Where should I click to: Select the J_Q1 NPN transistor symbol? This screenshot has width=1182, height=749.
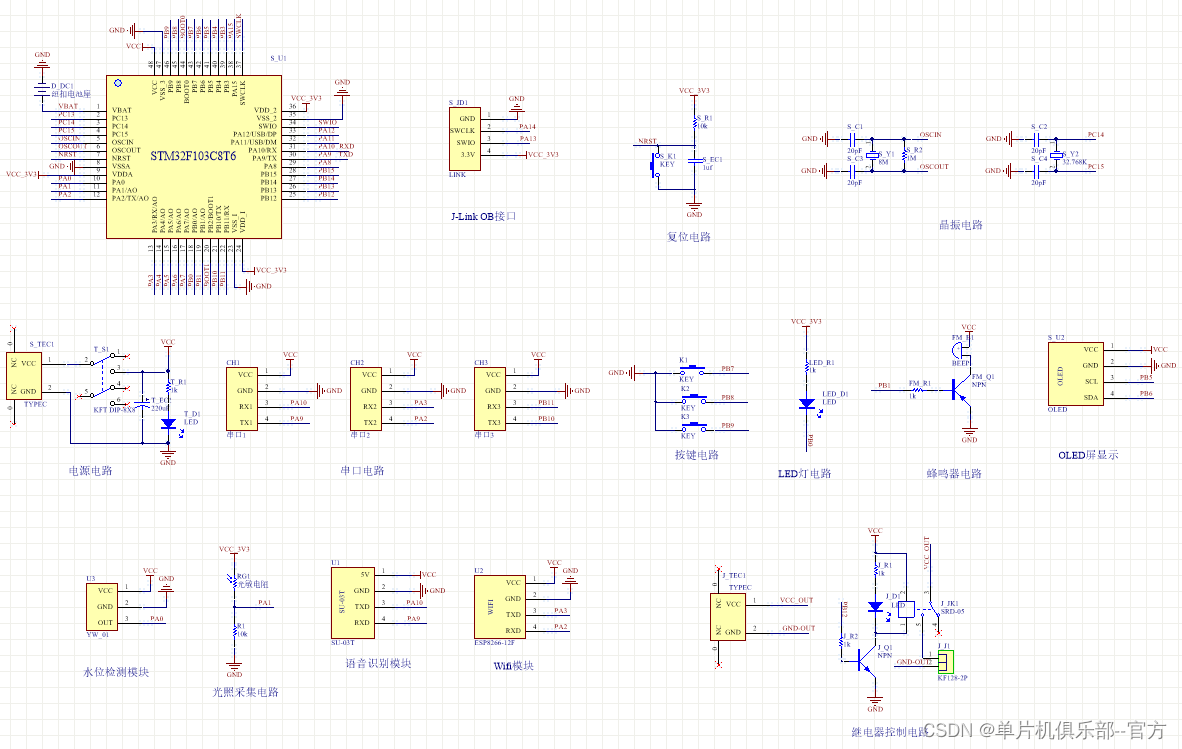865,663
